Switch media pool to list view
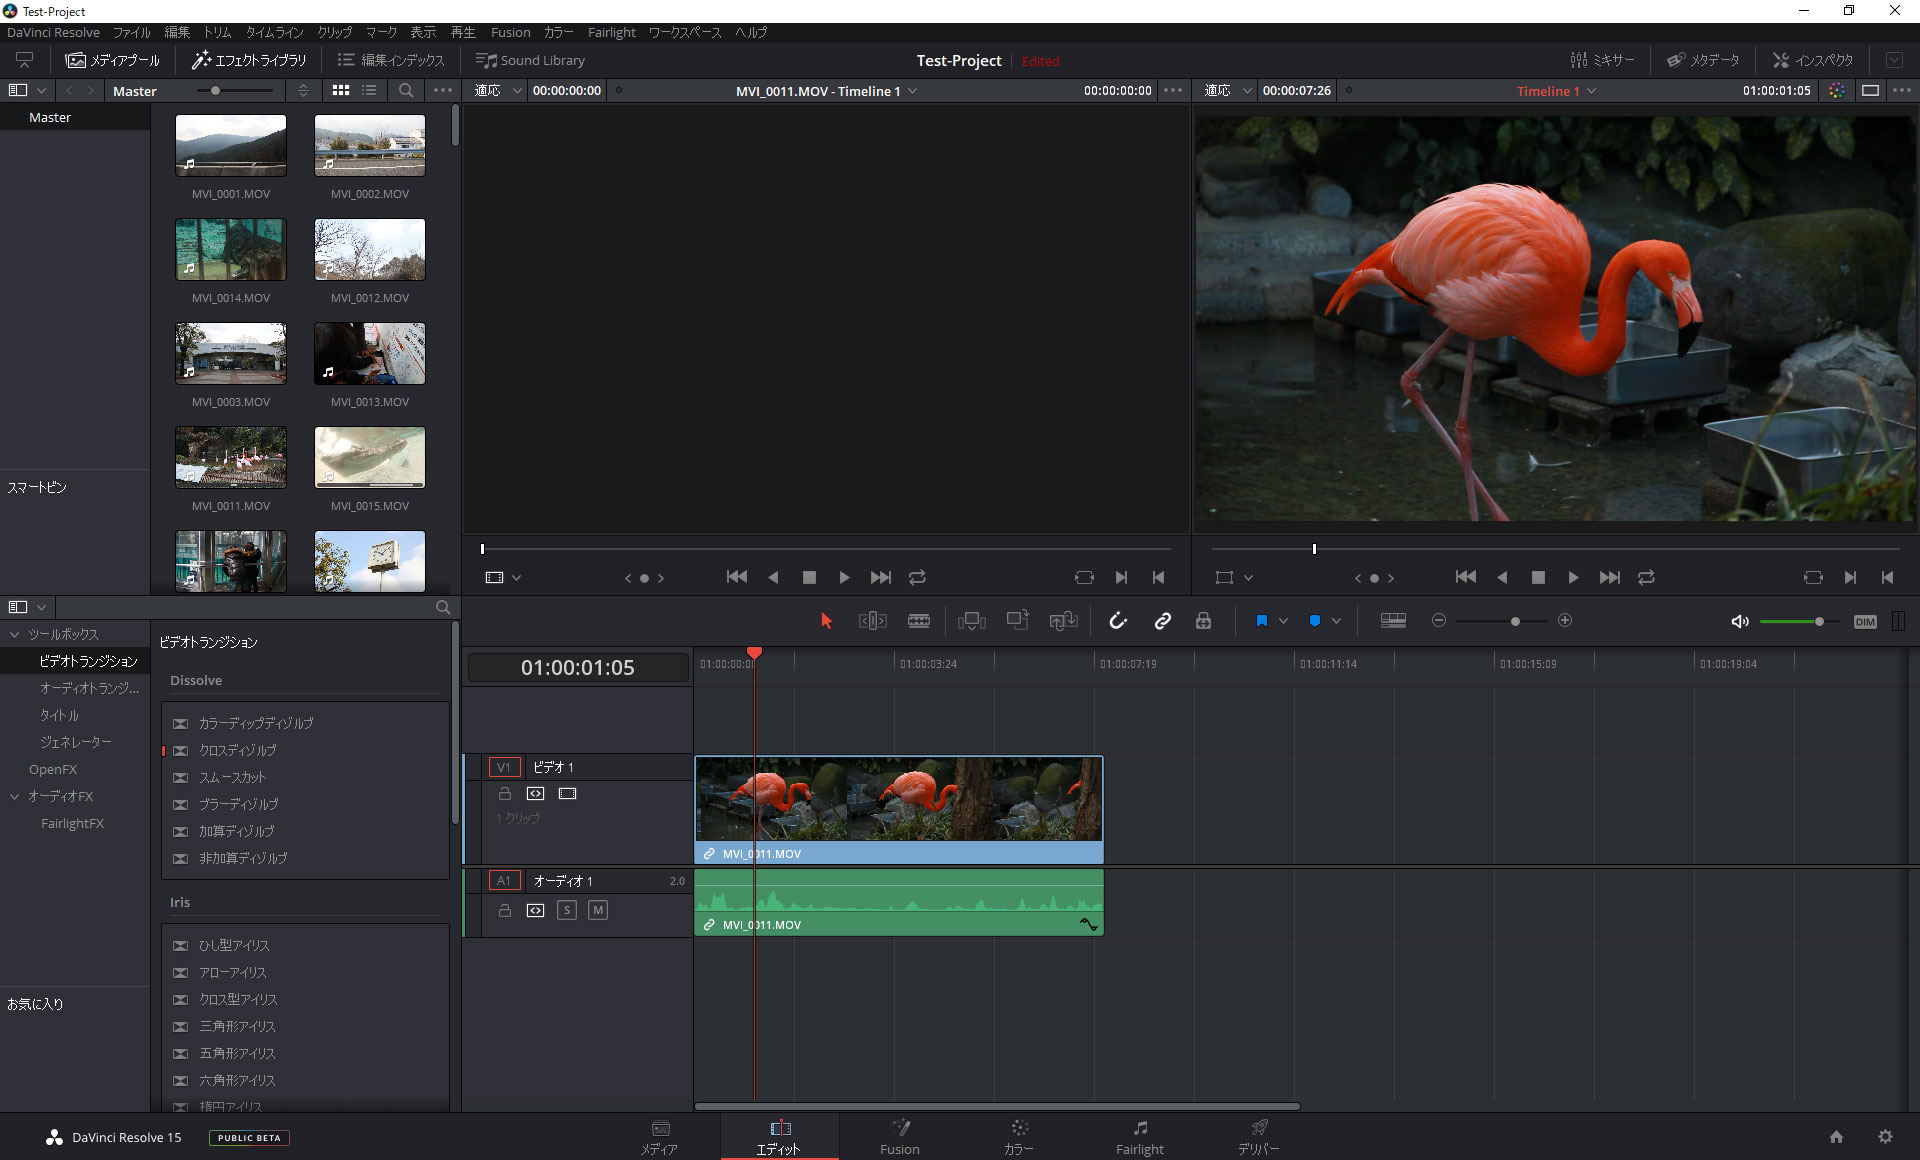The image size is (1920, 1160). tap(369, 90)
